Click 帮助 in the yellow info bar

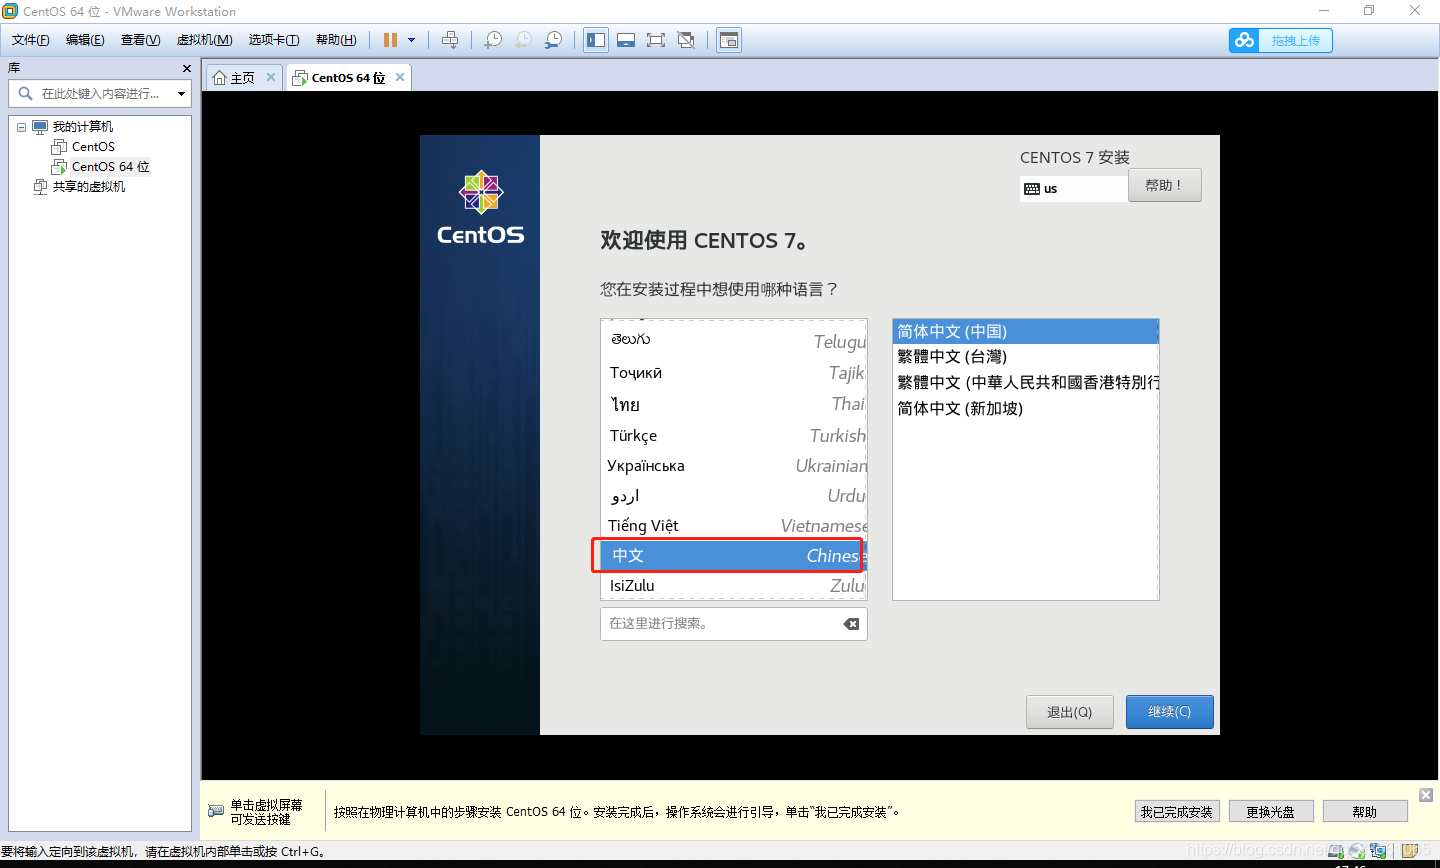(1364, 812)
